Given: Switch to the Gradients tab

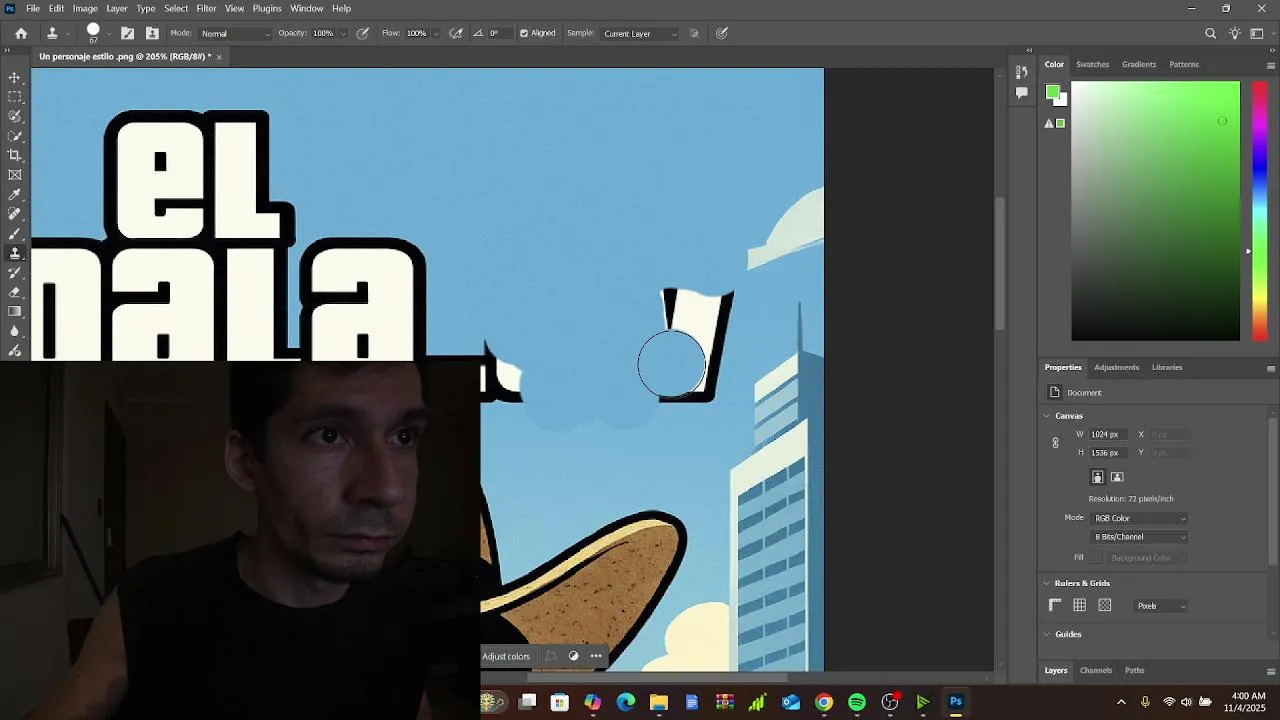Looking at the screenshot, I should (1139, 64).
